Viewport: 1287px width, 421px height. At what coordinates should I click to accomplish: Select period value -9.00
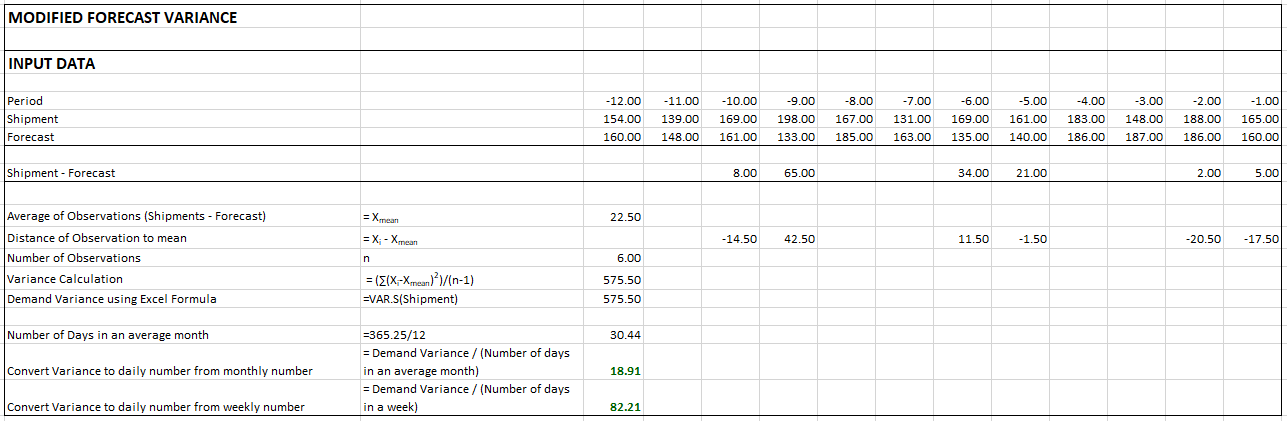[800, 101]
